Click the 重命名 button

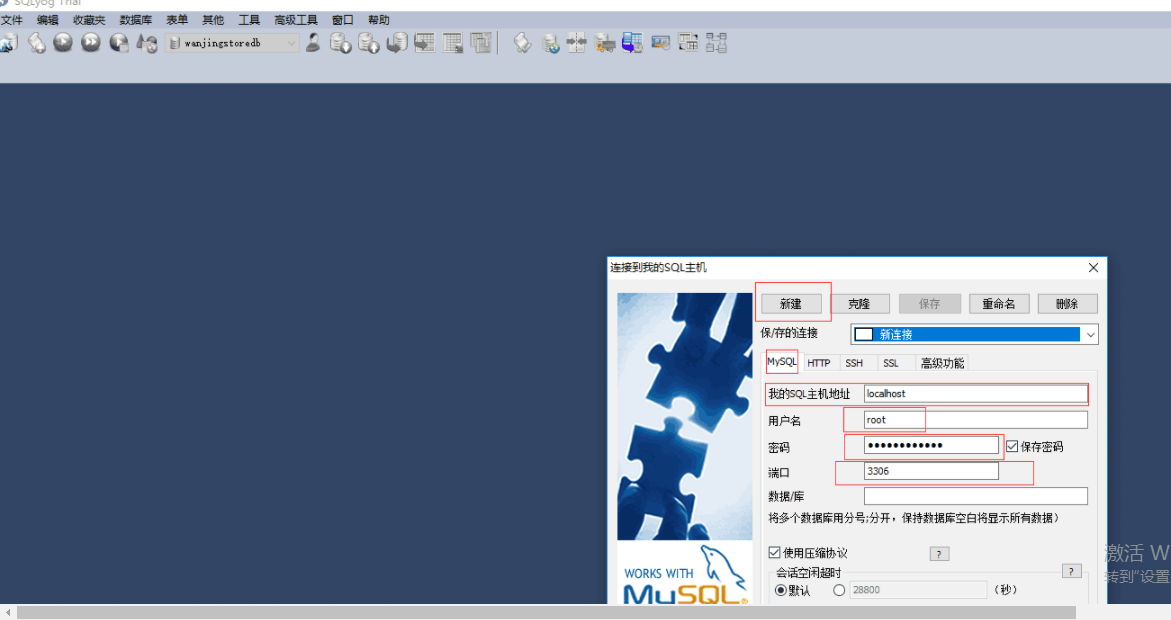pyautogui.click(x=998, y=304)
